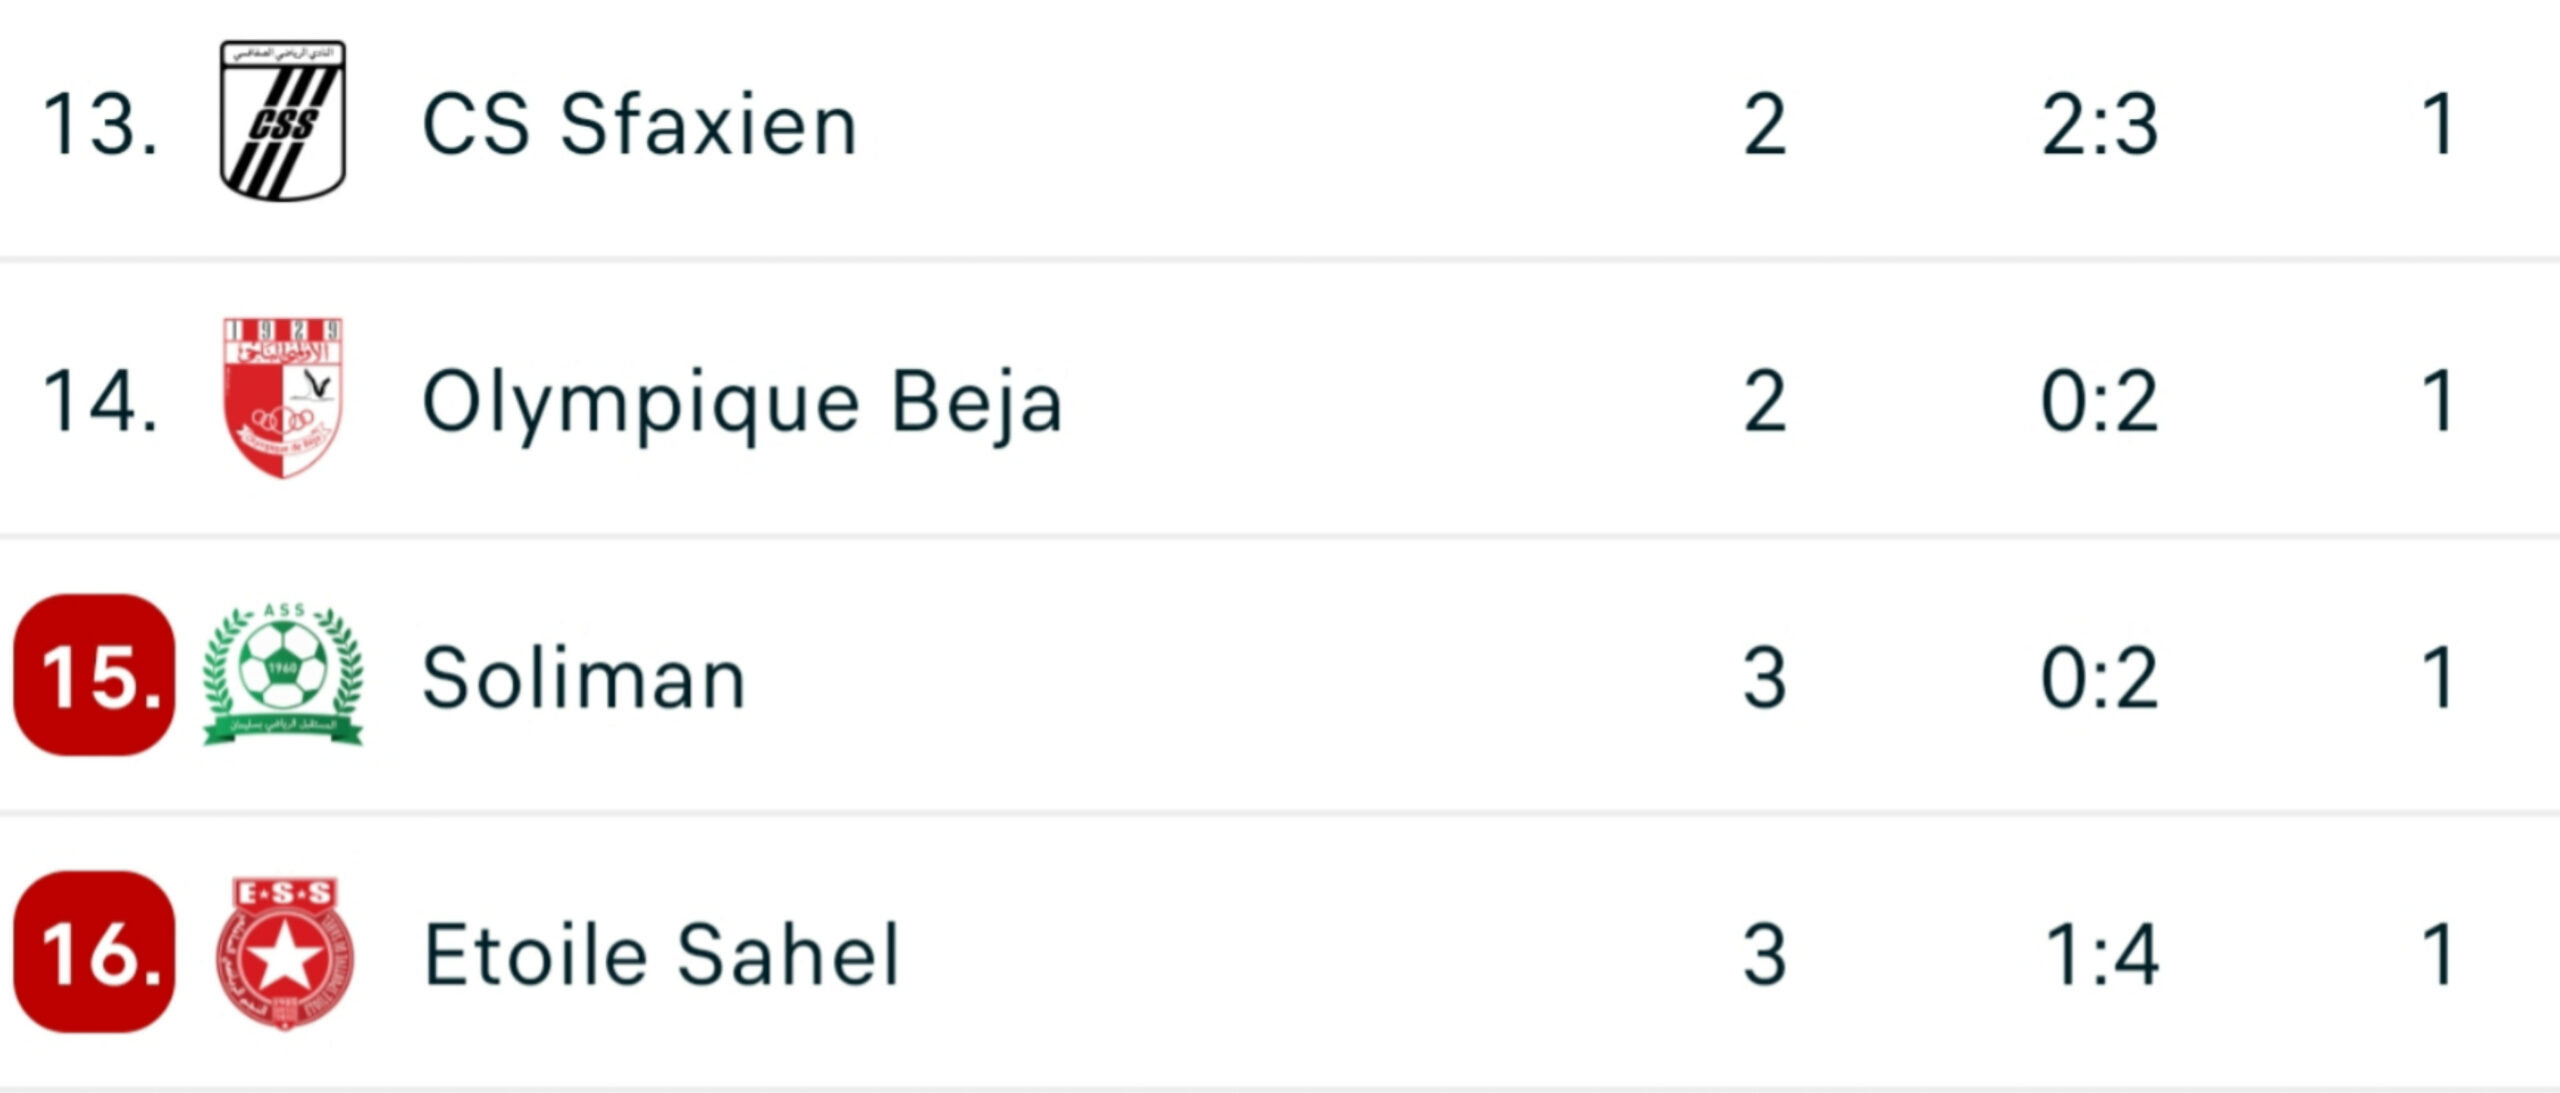Click Etoile Sahel goal record 1:4
Screen dimensions: 2560x1093
pyautogui.click(x=2102, y=955)
